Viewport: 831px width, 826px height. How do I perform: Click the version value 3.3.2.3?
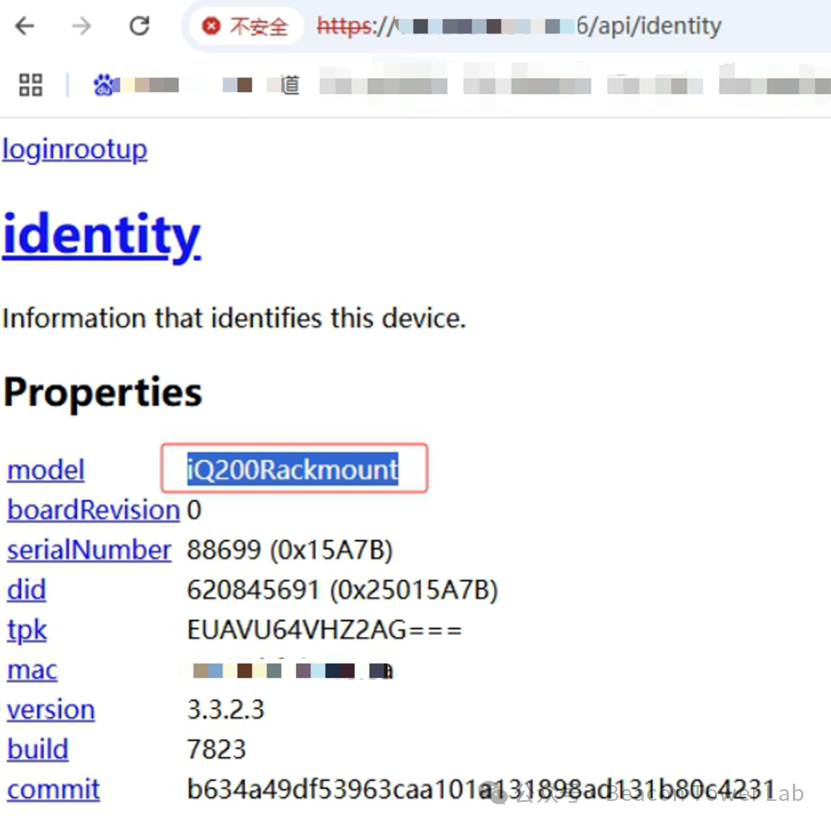point(226,710)
